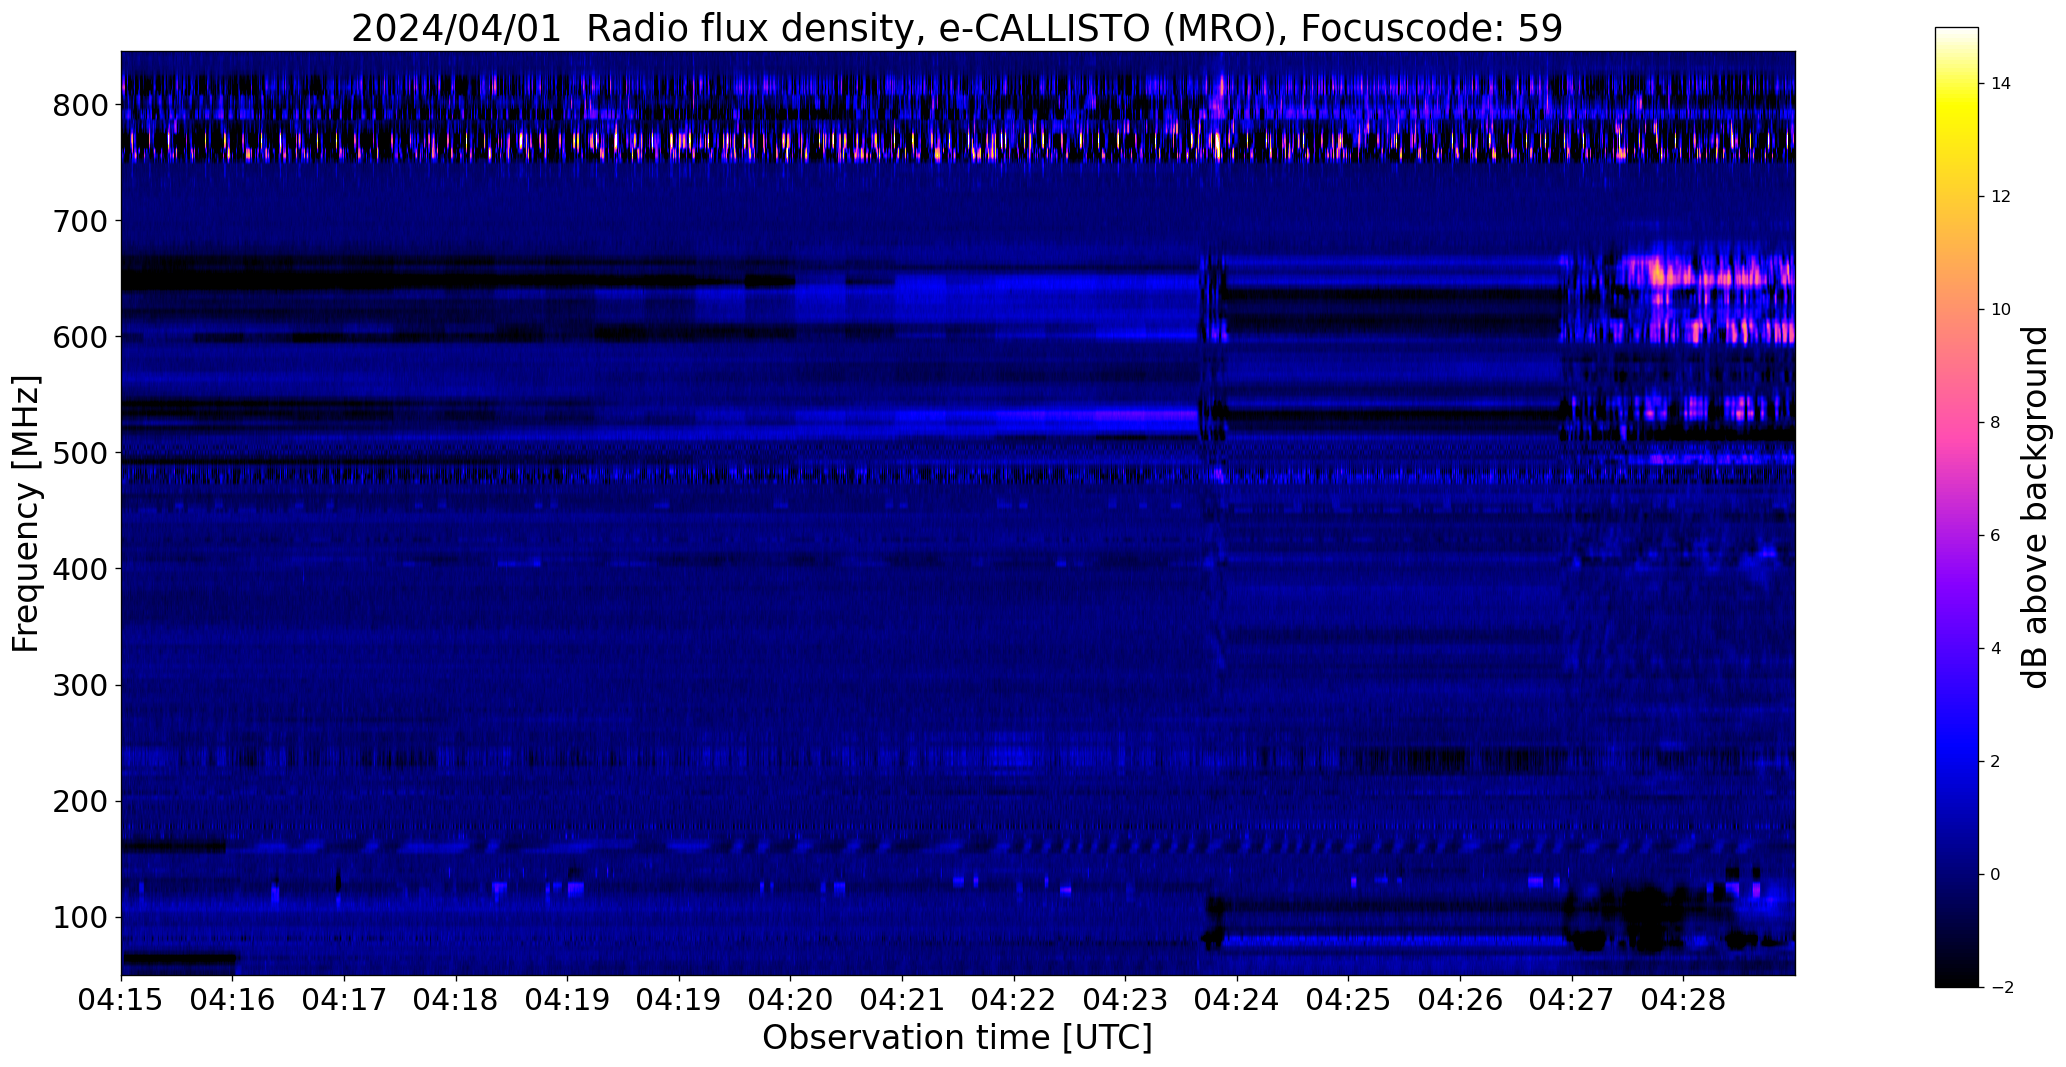The height and width of the screenshot is (1067, 2066).
Task: Click the 800 frequency tick label
Action: tap(81, 105)
